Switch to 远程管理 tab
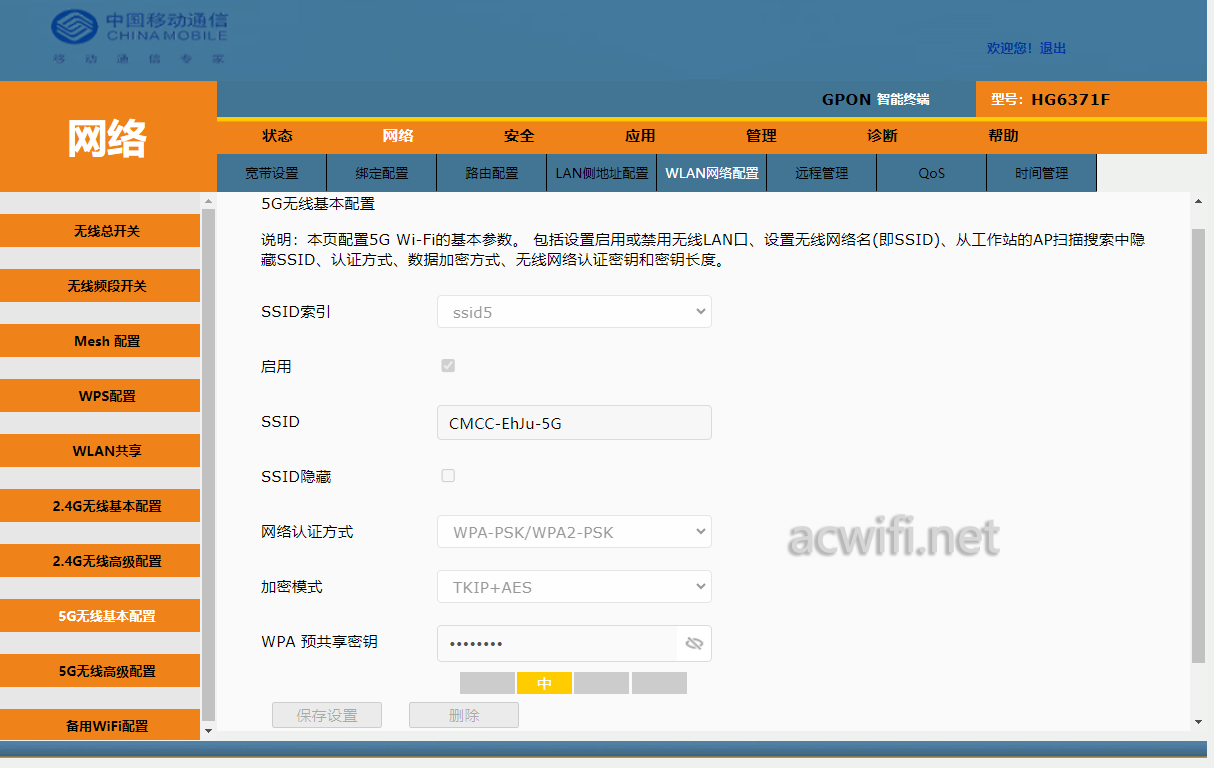The width and height of the screenshot is (1214, 768). [822, 173]
